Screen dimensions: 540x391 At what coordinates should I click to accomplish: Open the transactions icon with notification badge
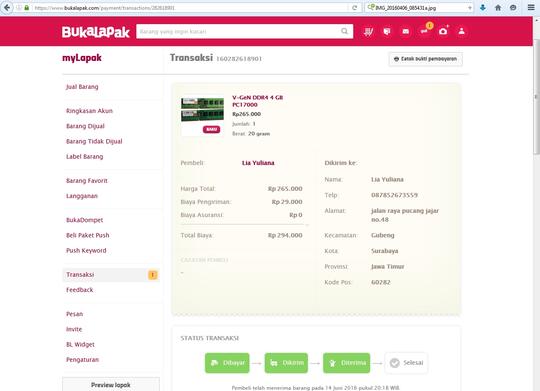point(425,30)
